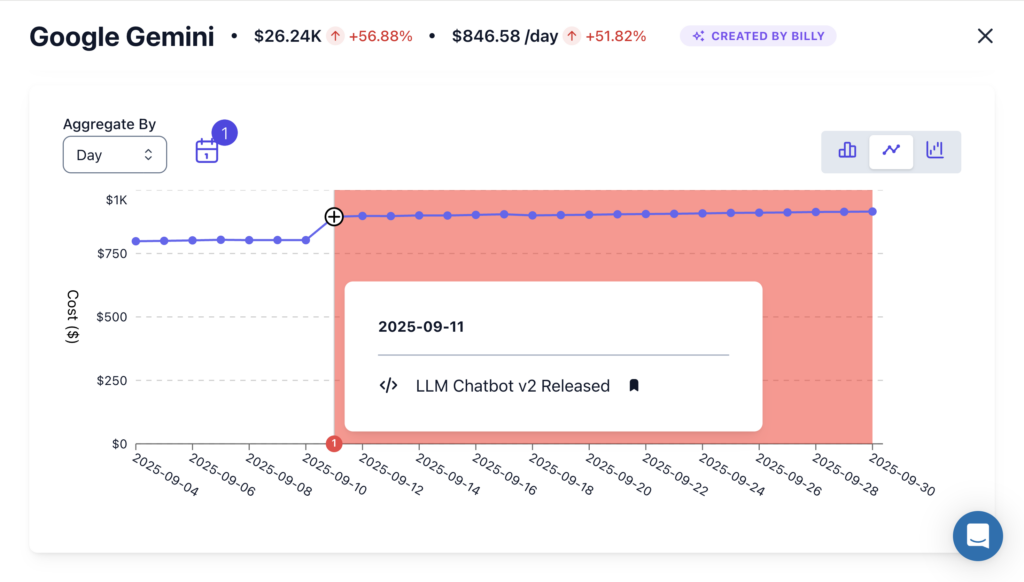This screenshot has height=582, width=1024.
Task: Click the last data point at 2025-09-30
Action: click(x=873, y=211)
